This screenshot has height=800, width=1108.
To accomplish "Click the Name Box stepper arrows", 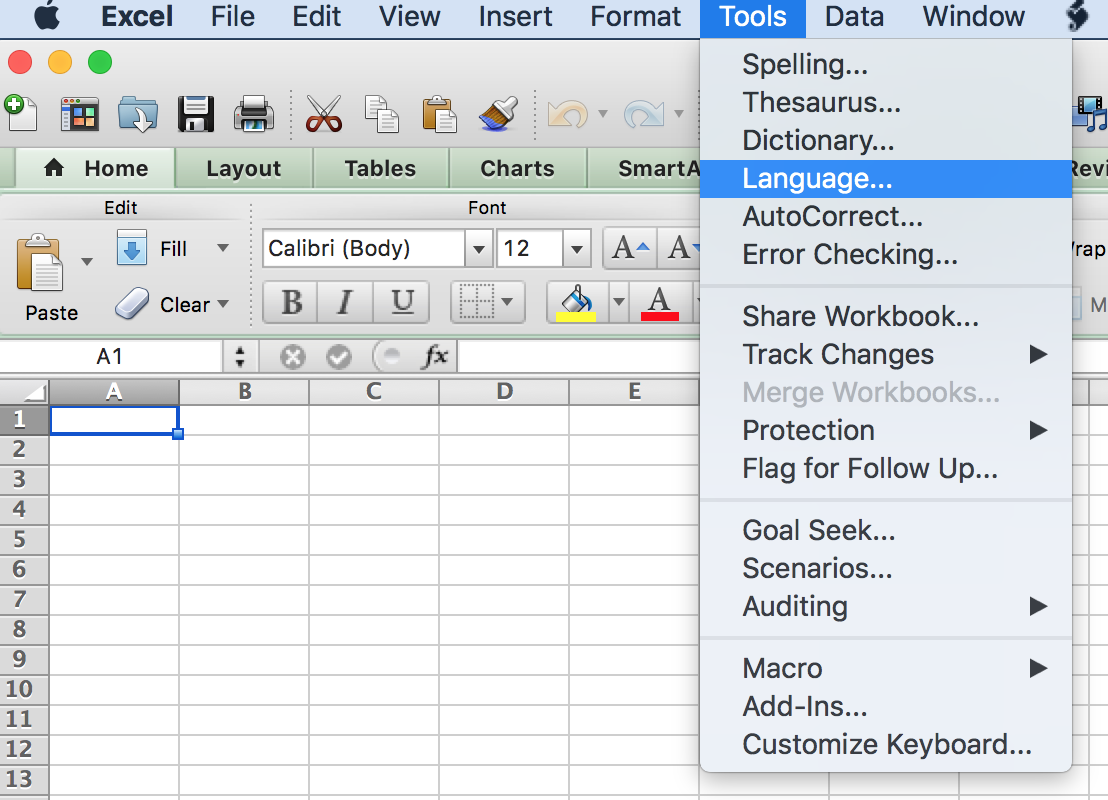I will tap(240, 356).
